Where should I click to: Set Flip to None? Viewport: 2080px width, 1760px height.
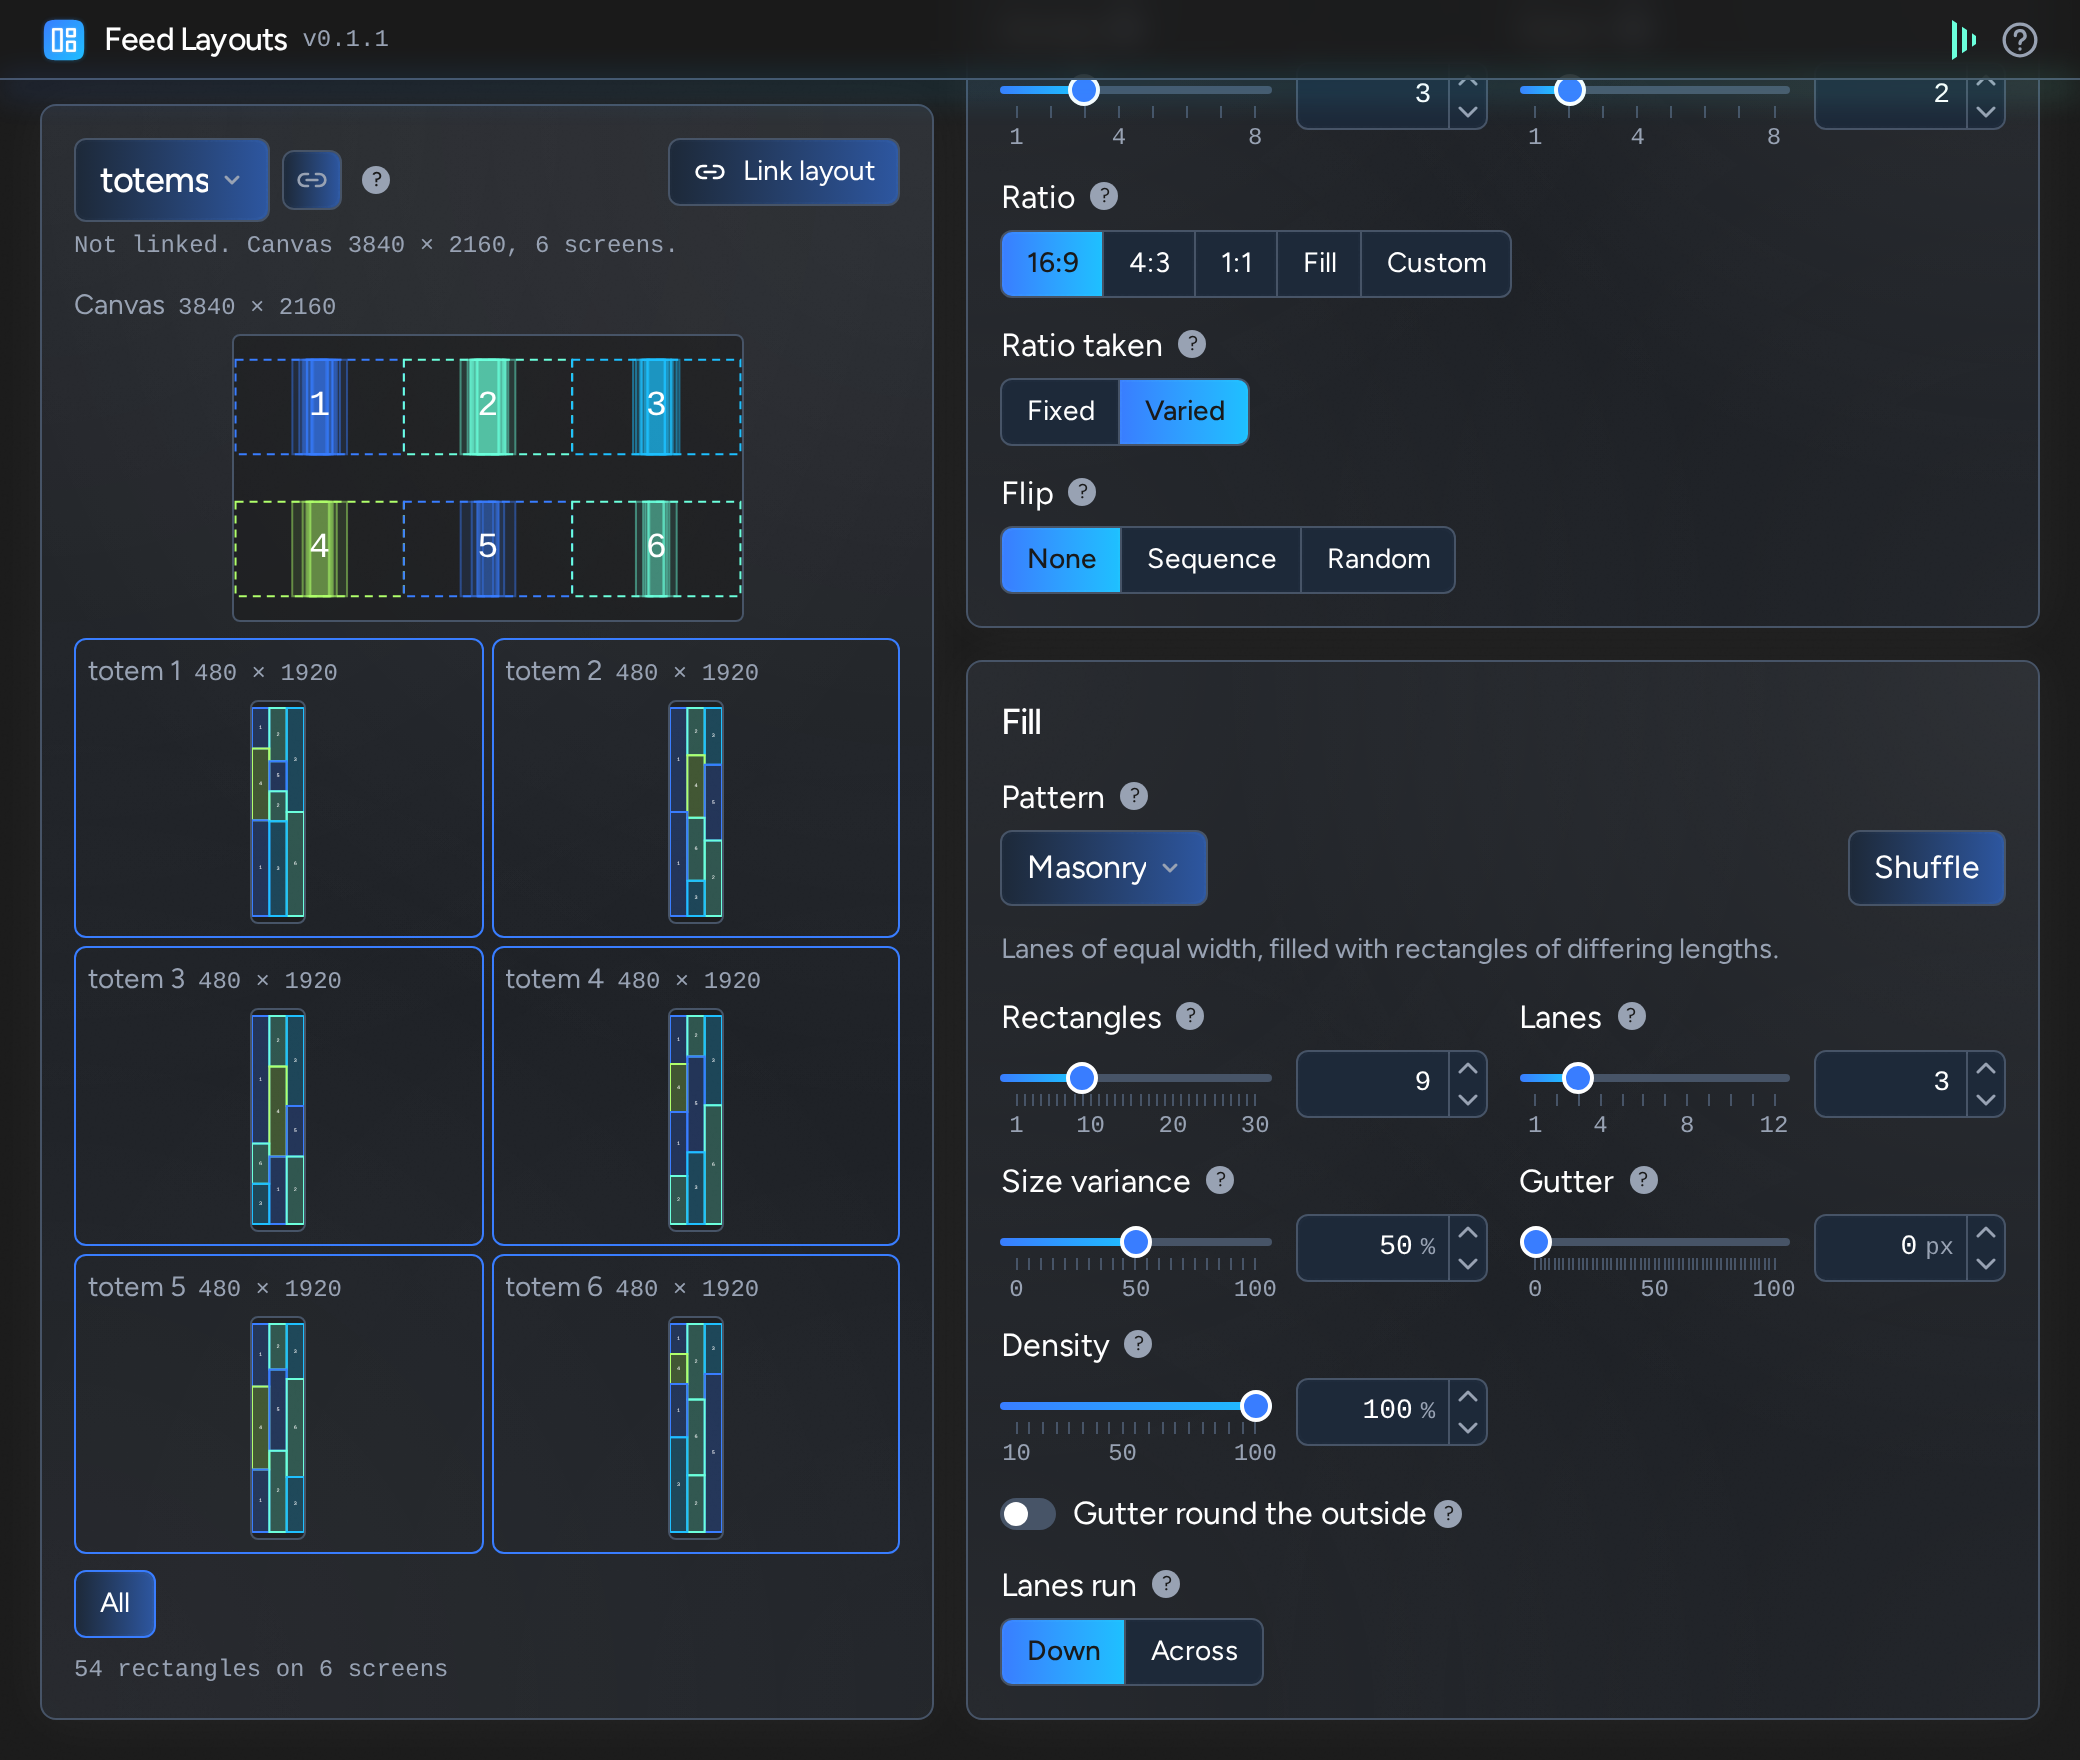[x=1061, y=560]
